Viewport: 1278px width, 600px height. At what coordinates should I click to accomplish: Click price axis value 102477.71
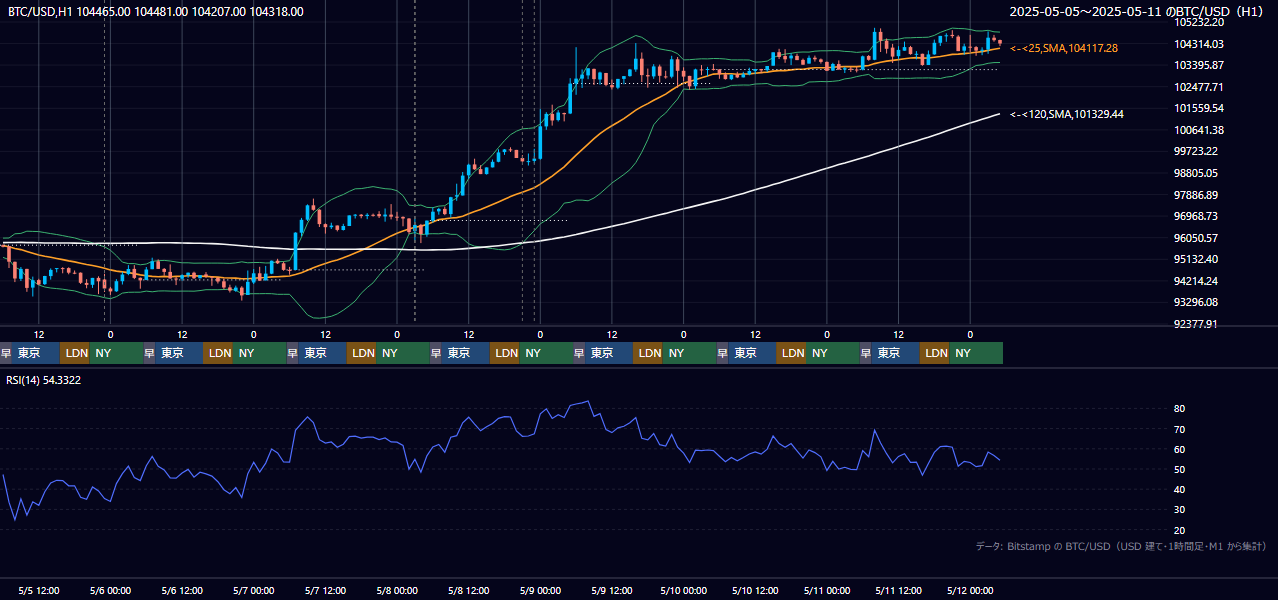(1199, 87)
